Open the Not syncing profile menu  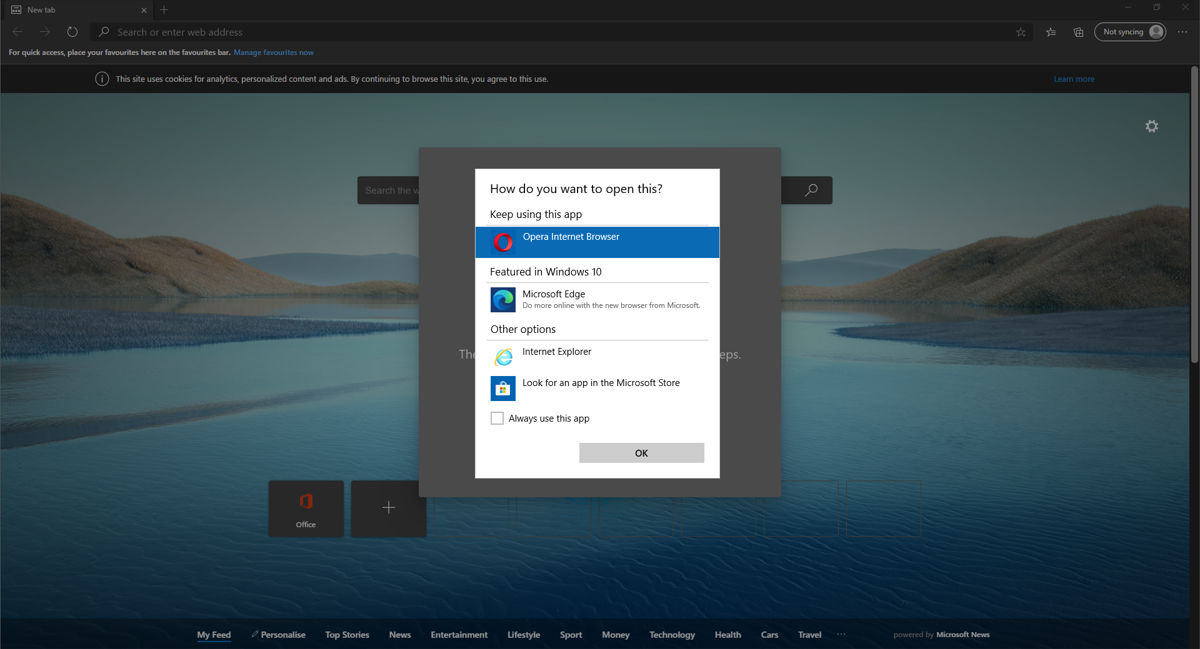click(x=1130, y=32)
